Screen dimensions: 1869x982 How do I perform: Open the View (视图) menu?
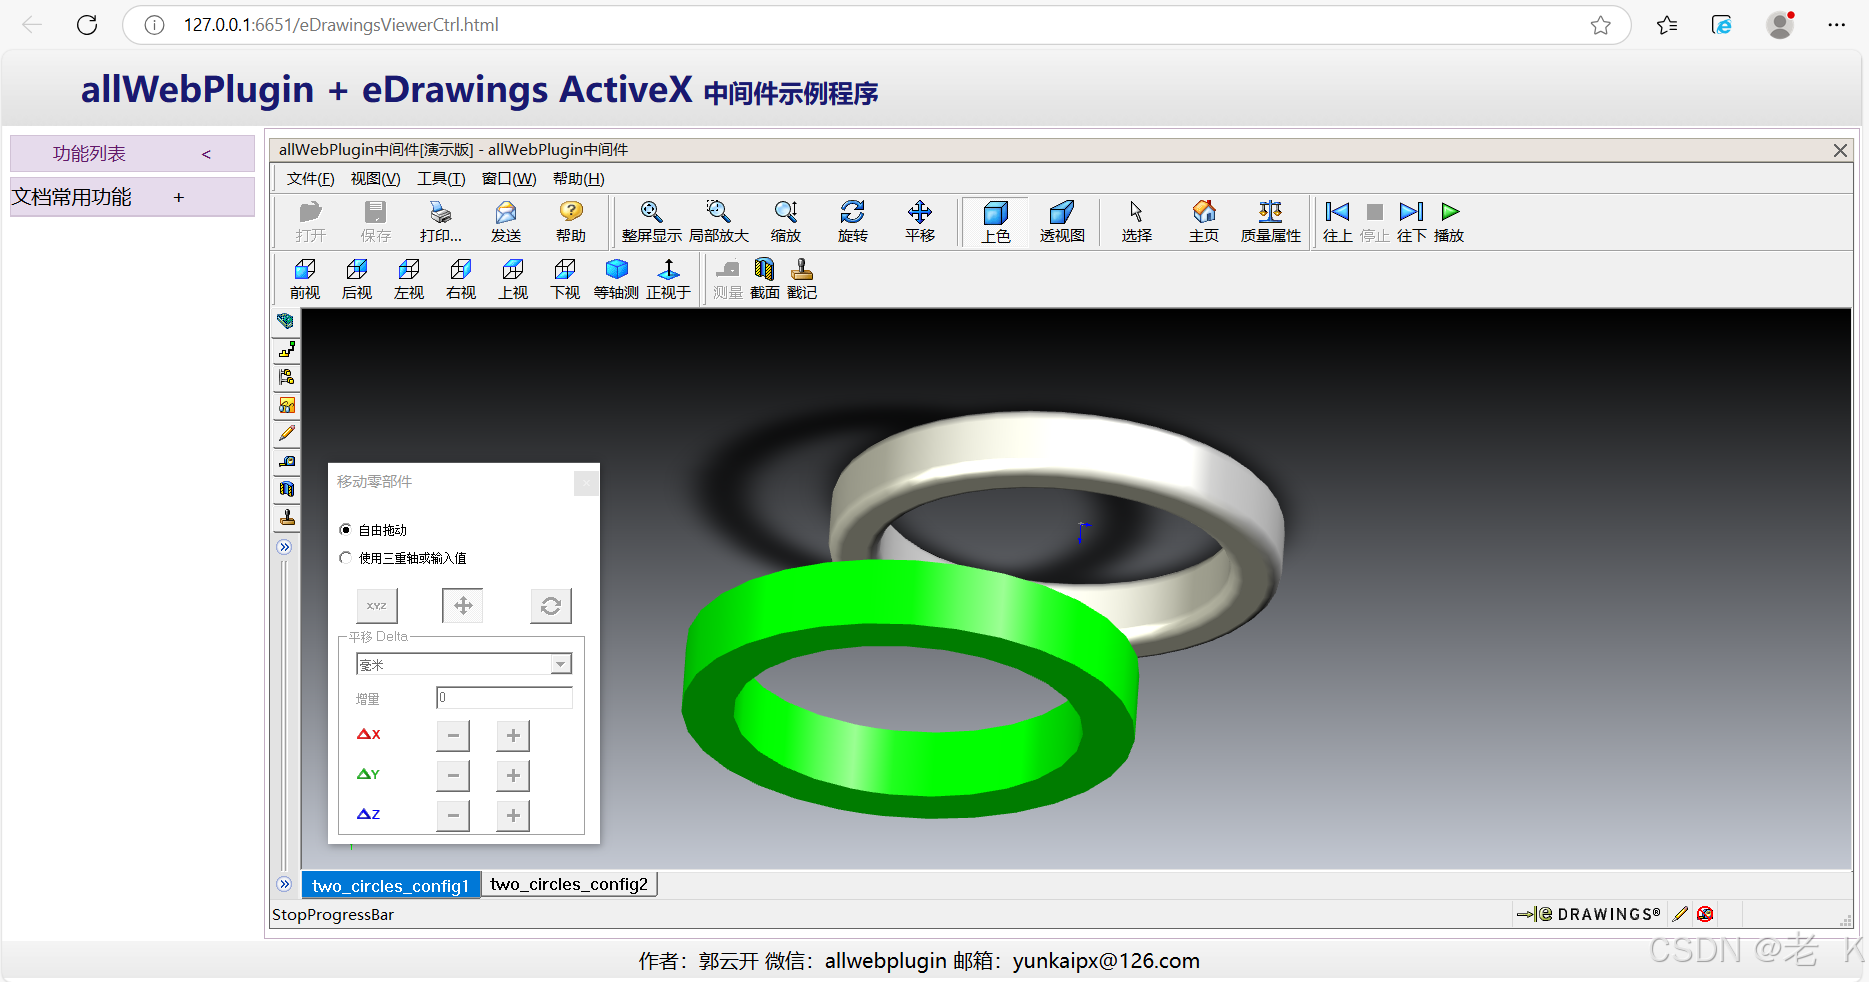pyautogui.click(x=375, y=179)
